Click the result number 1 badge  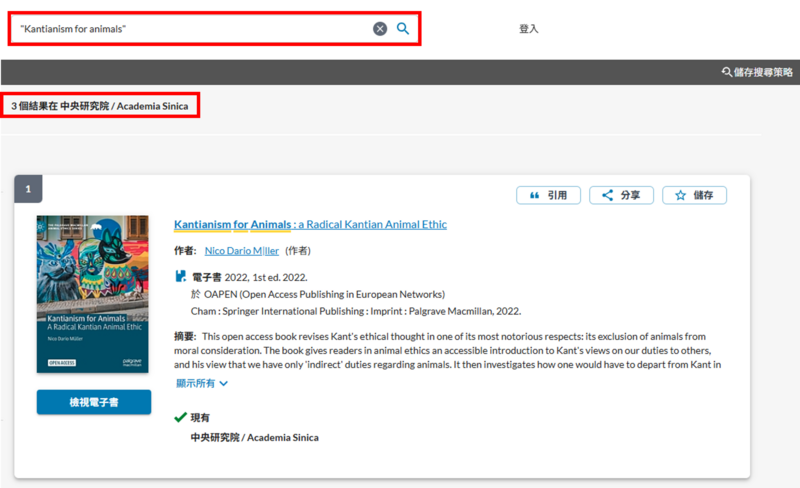pos(28,188)
